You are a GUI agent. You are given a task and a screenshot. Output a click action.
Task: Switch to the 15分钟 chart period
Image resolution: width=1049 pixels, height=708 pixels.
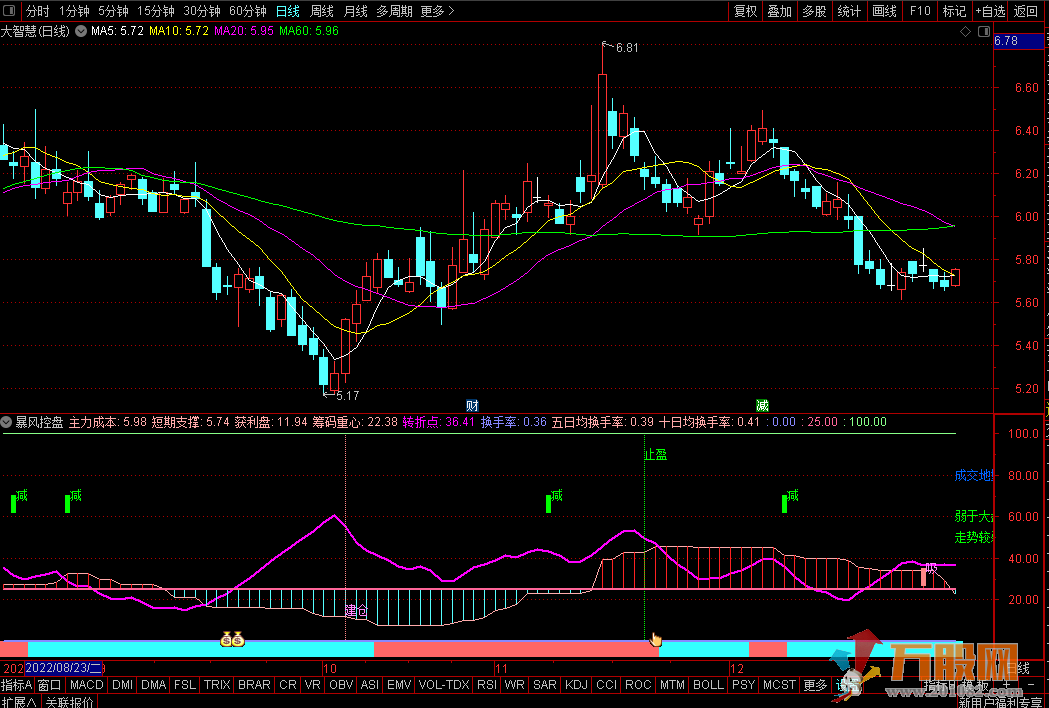156,11
